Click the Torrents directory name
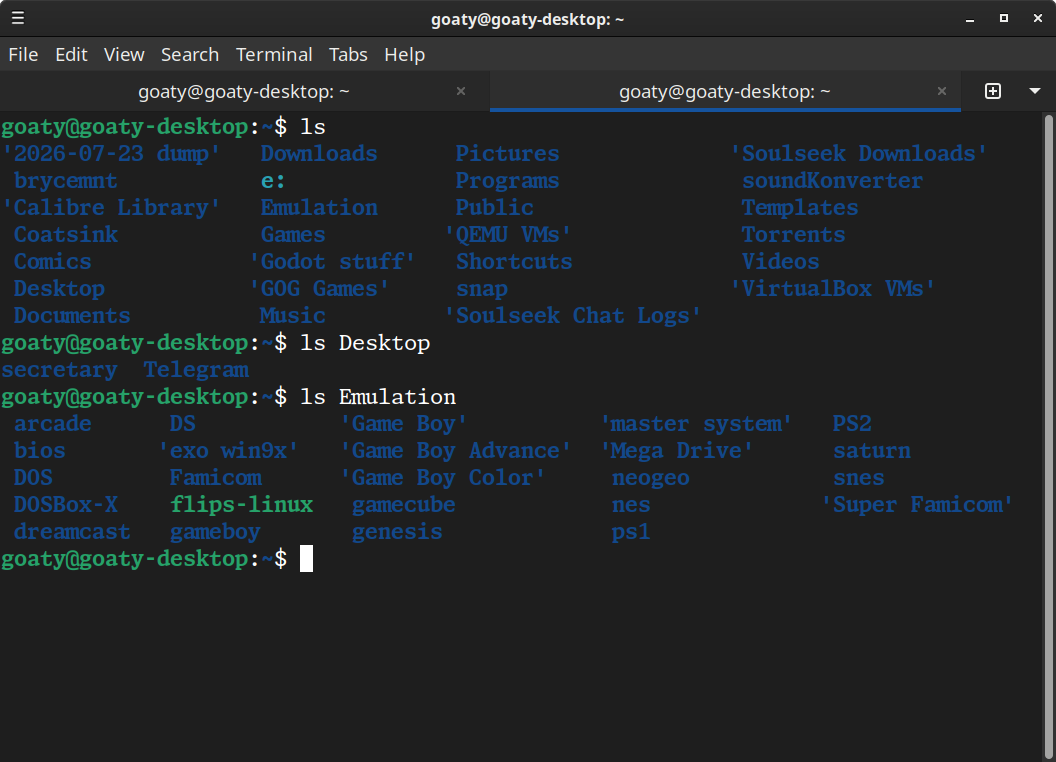This screenshot has height=762, width=1056. [x=793, y=234]
